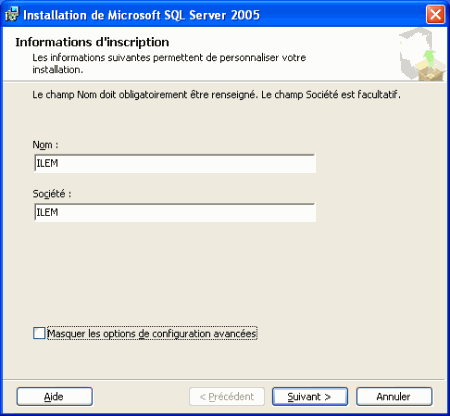
Task: Focus the Nom text field
Action: pos(175,163)
